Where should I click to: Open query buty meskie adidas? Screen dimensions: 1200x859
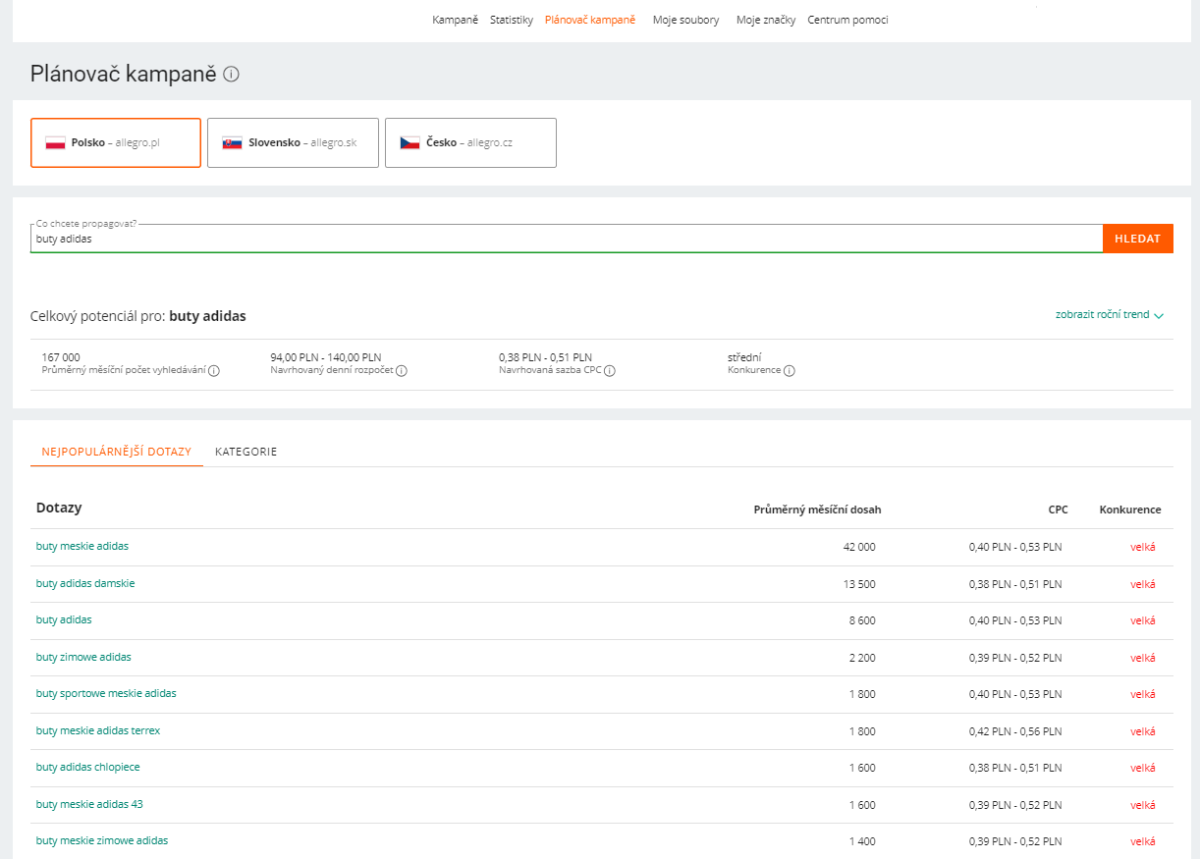point(82,546)
